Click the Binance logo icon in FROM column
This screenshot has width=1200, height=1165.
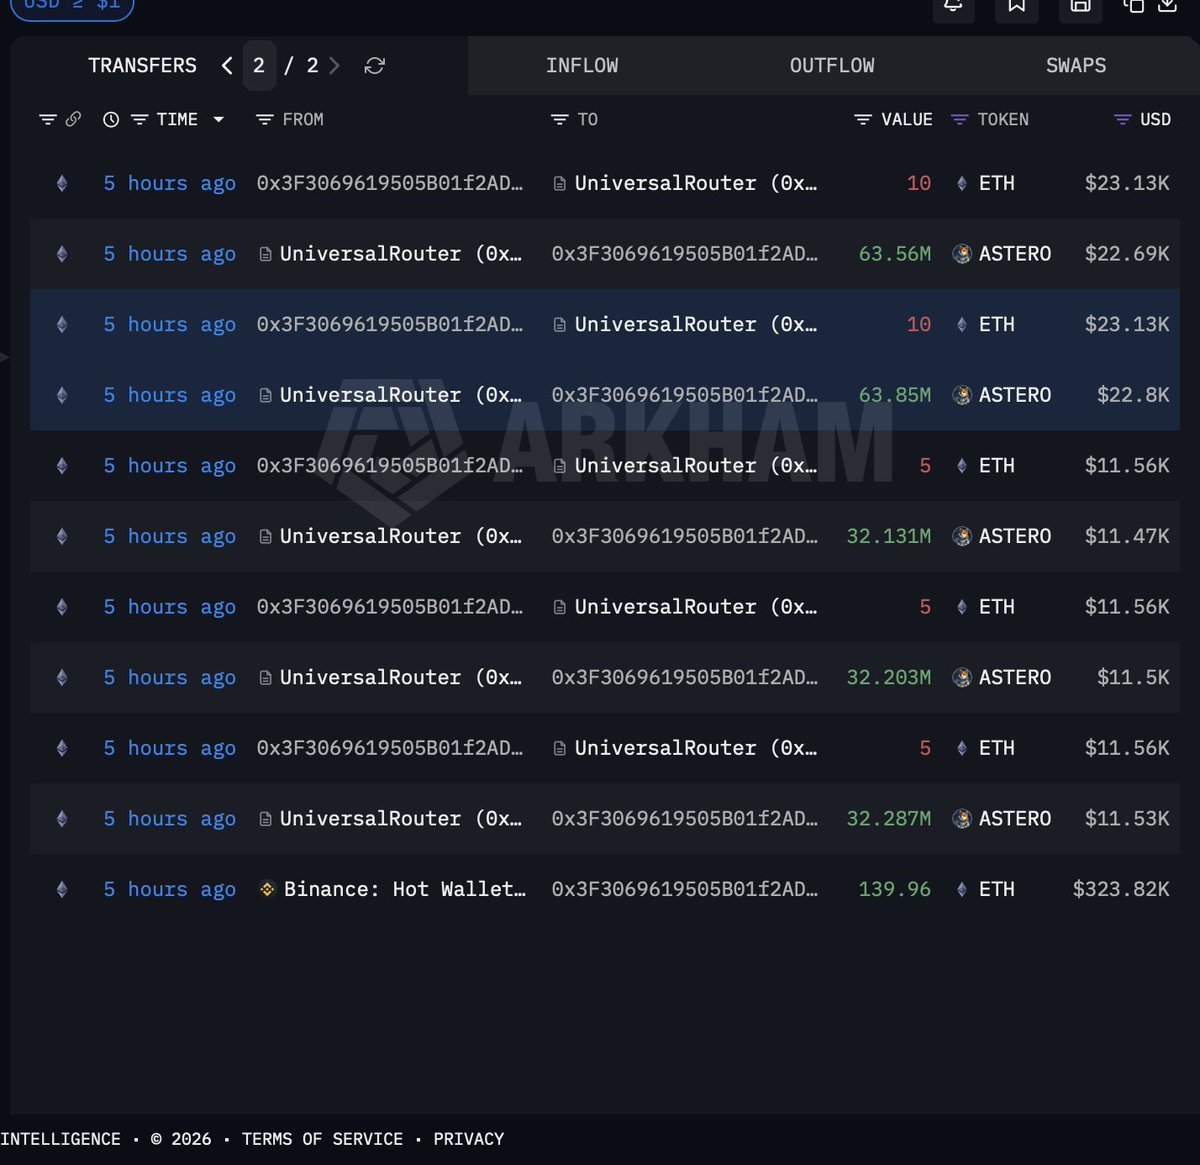coord(267,889)
